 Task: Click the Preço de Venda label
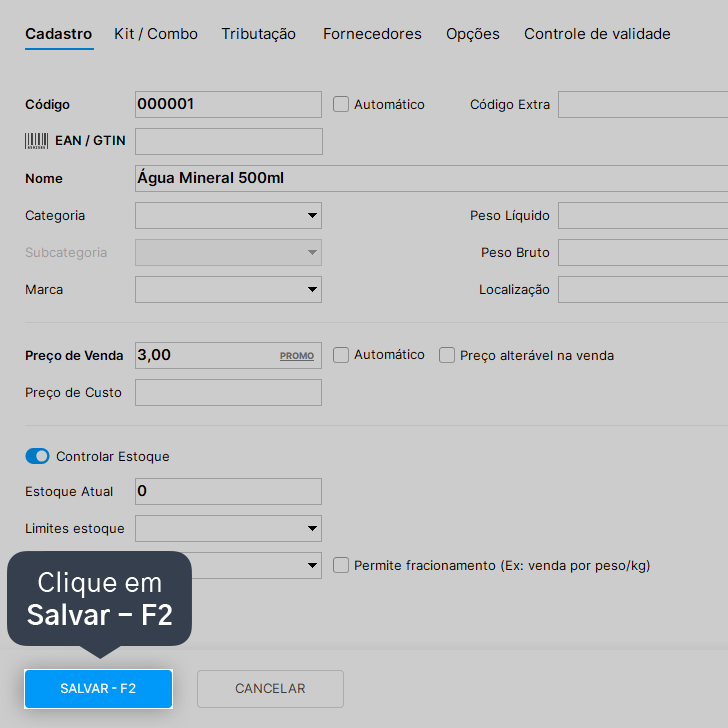[74, 356]
